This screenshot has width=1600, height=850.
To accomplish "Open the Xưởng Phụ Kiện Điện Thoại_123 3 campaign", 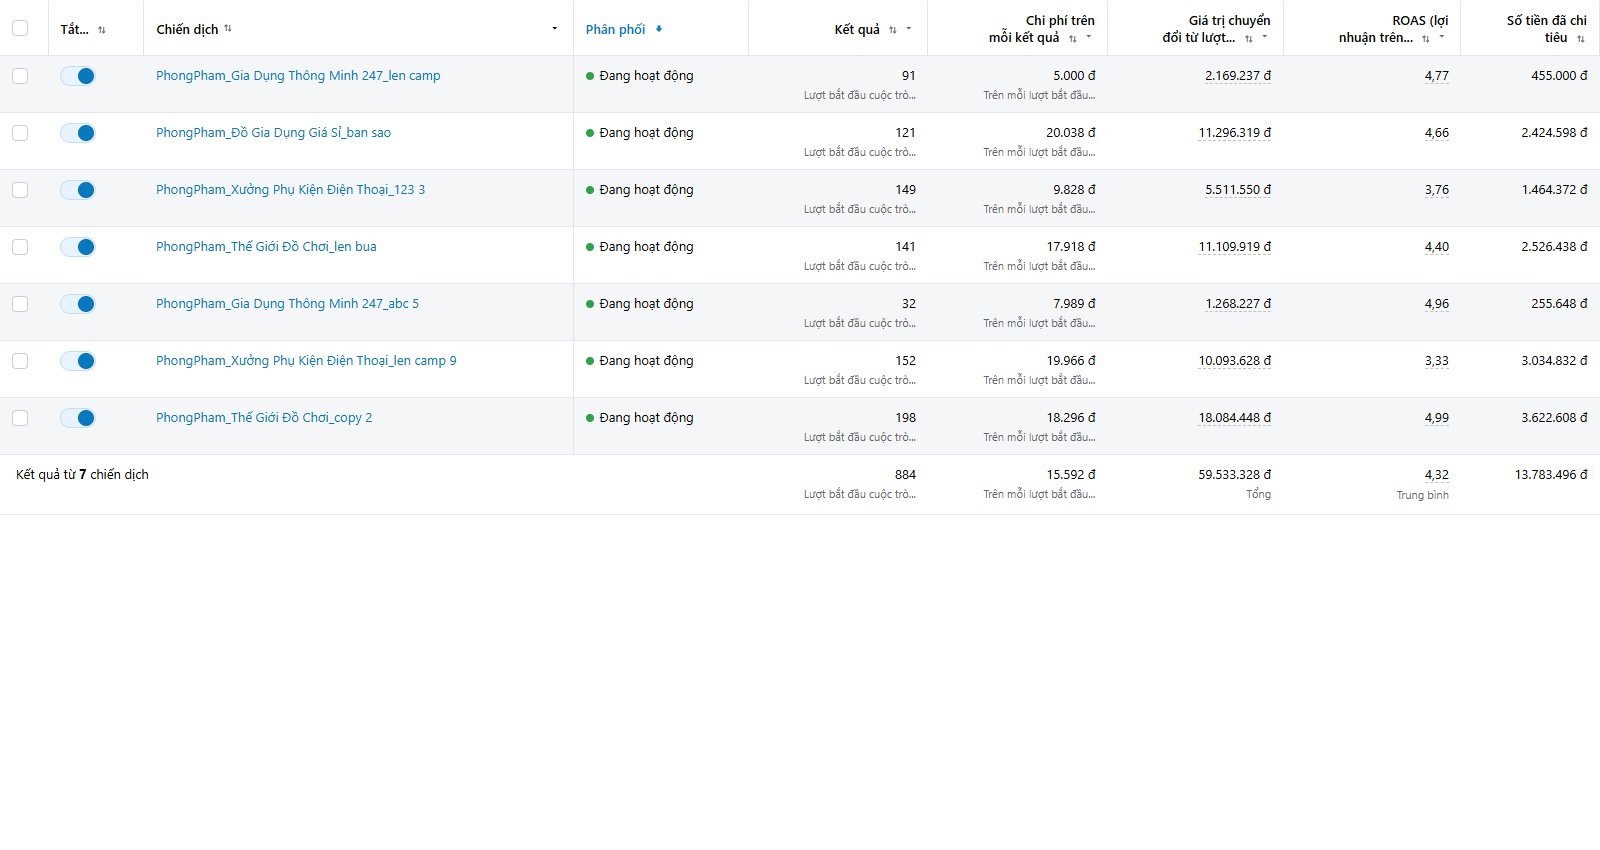I will click(290, 190).
